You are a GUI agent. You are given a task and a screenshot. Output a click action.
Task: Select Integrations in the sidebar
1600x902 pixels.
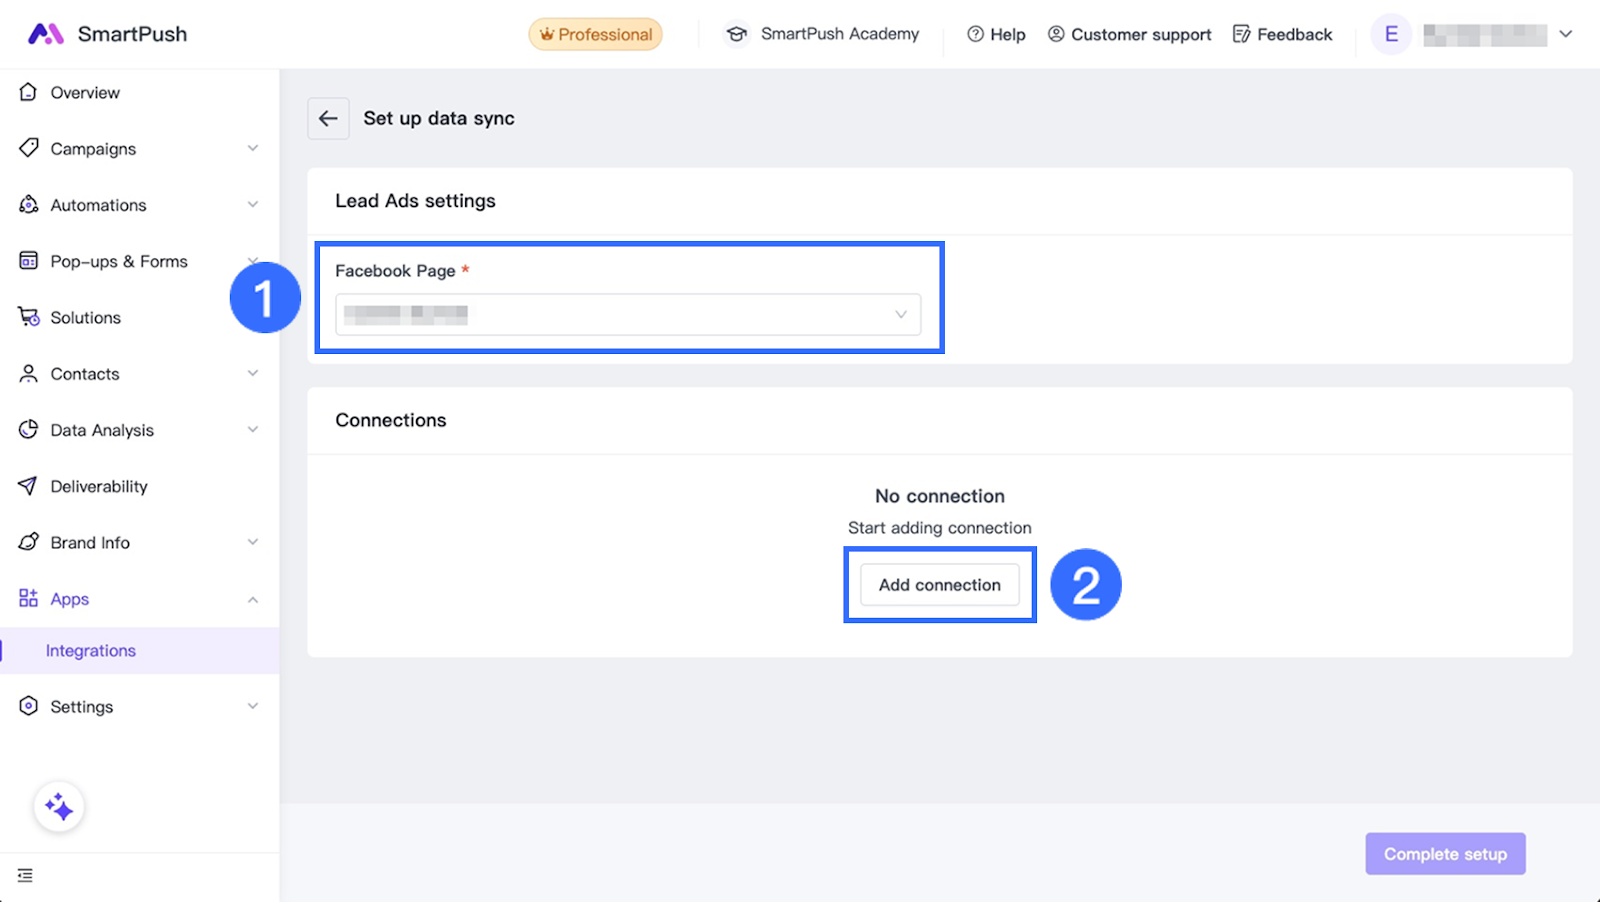91,650
